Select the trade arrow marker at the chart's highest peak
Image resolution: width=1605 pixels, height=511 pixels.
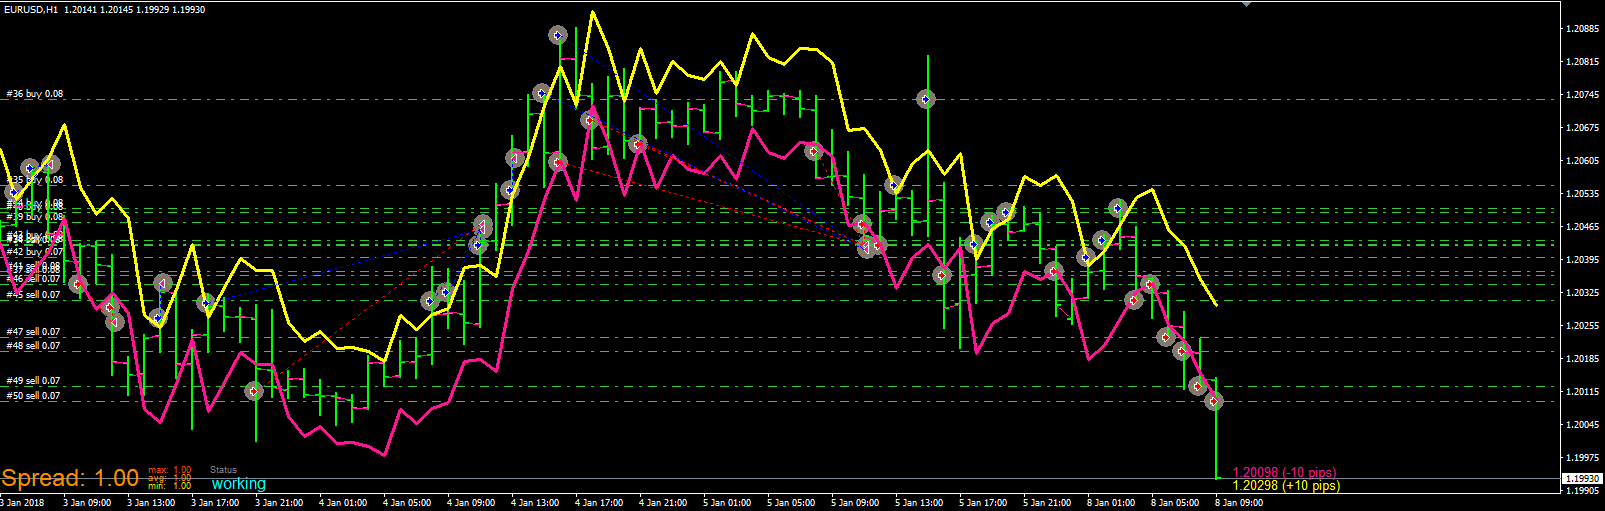[558, 36]
